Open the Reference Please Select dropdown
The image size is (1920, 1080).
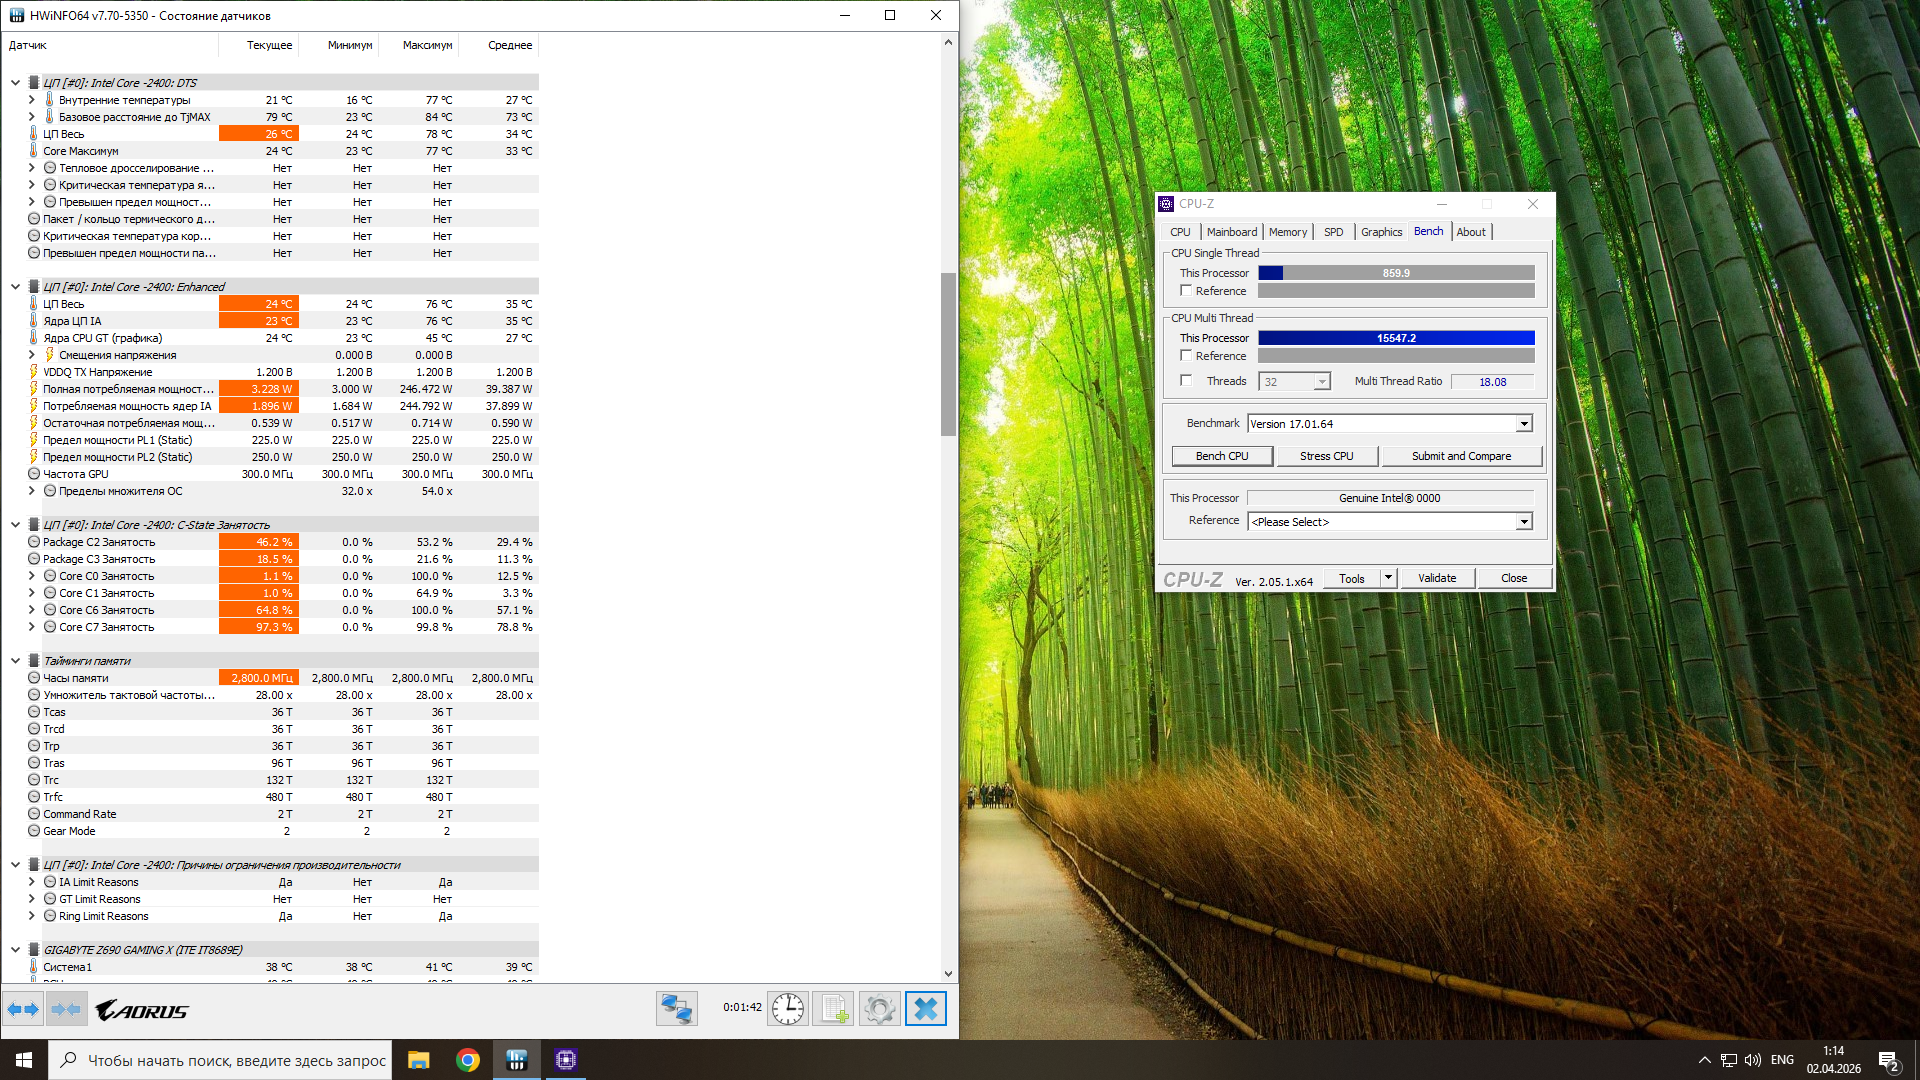click(1524, 522)
